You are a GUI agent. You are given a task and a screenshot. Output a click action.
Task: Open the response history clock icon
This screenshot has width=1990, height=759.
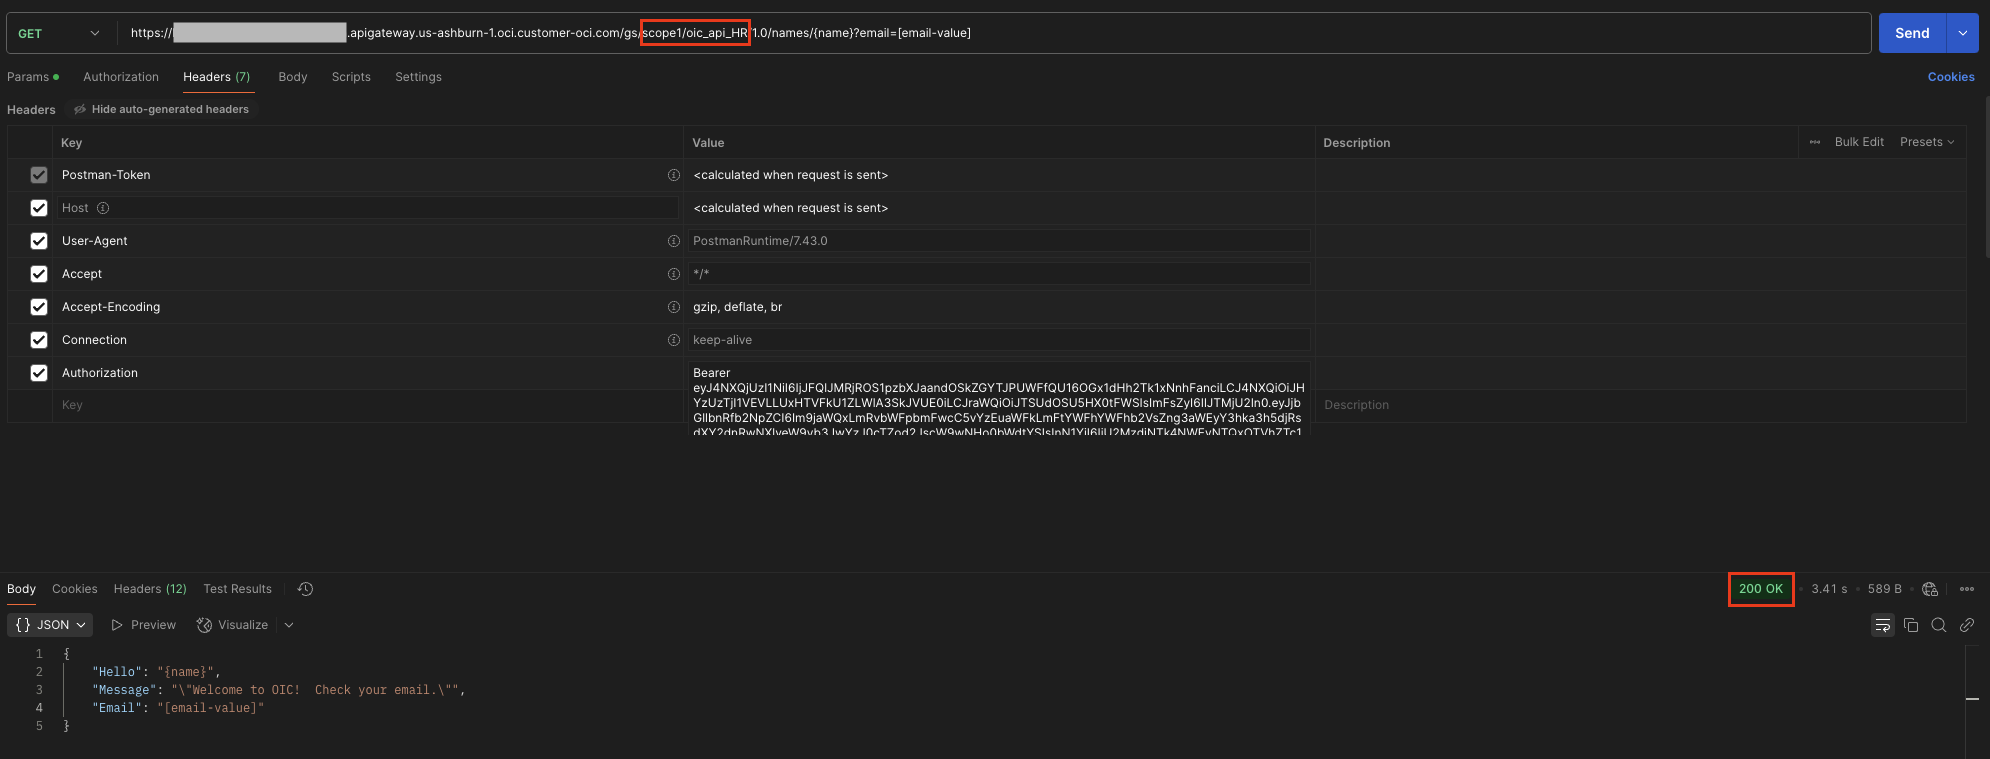click(306, 589)
